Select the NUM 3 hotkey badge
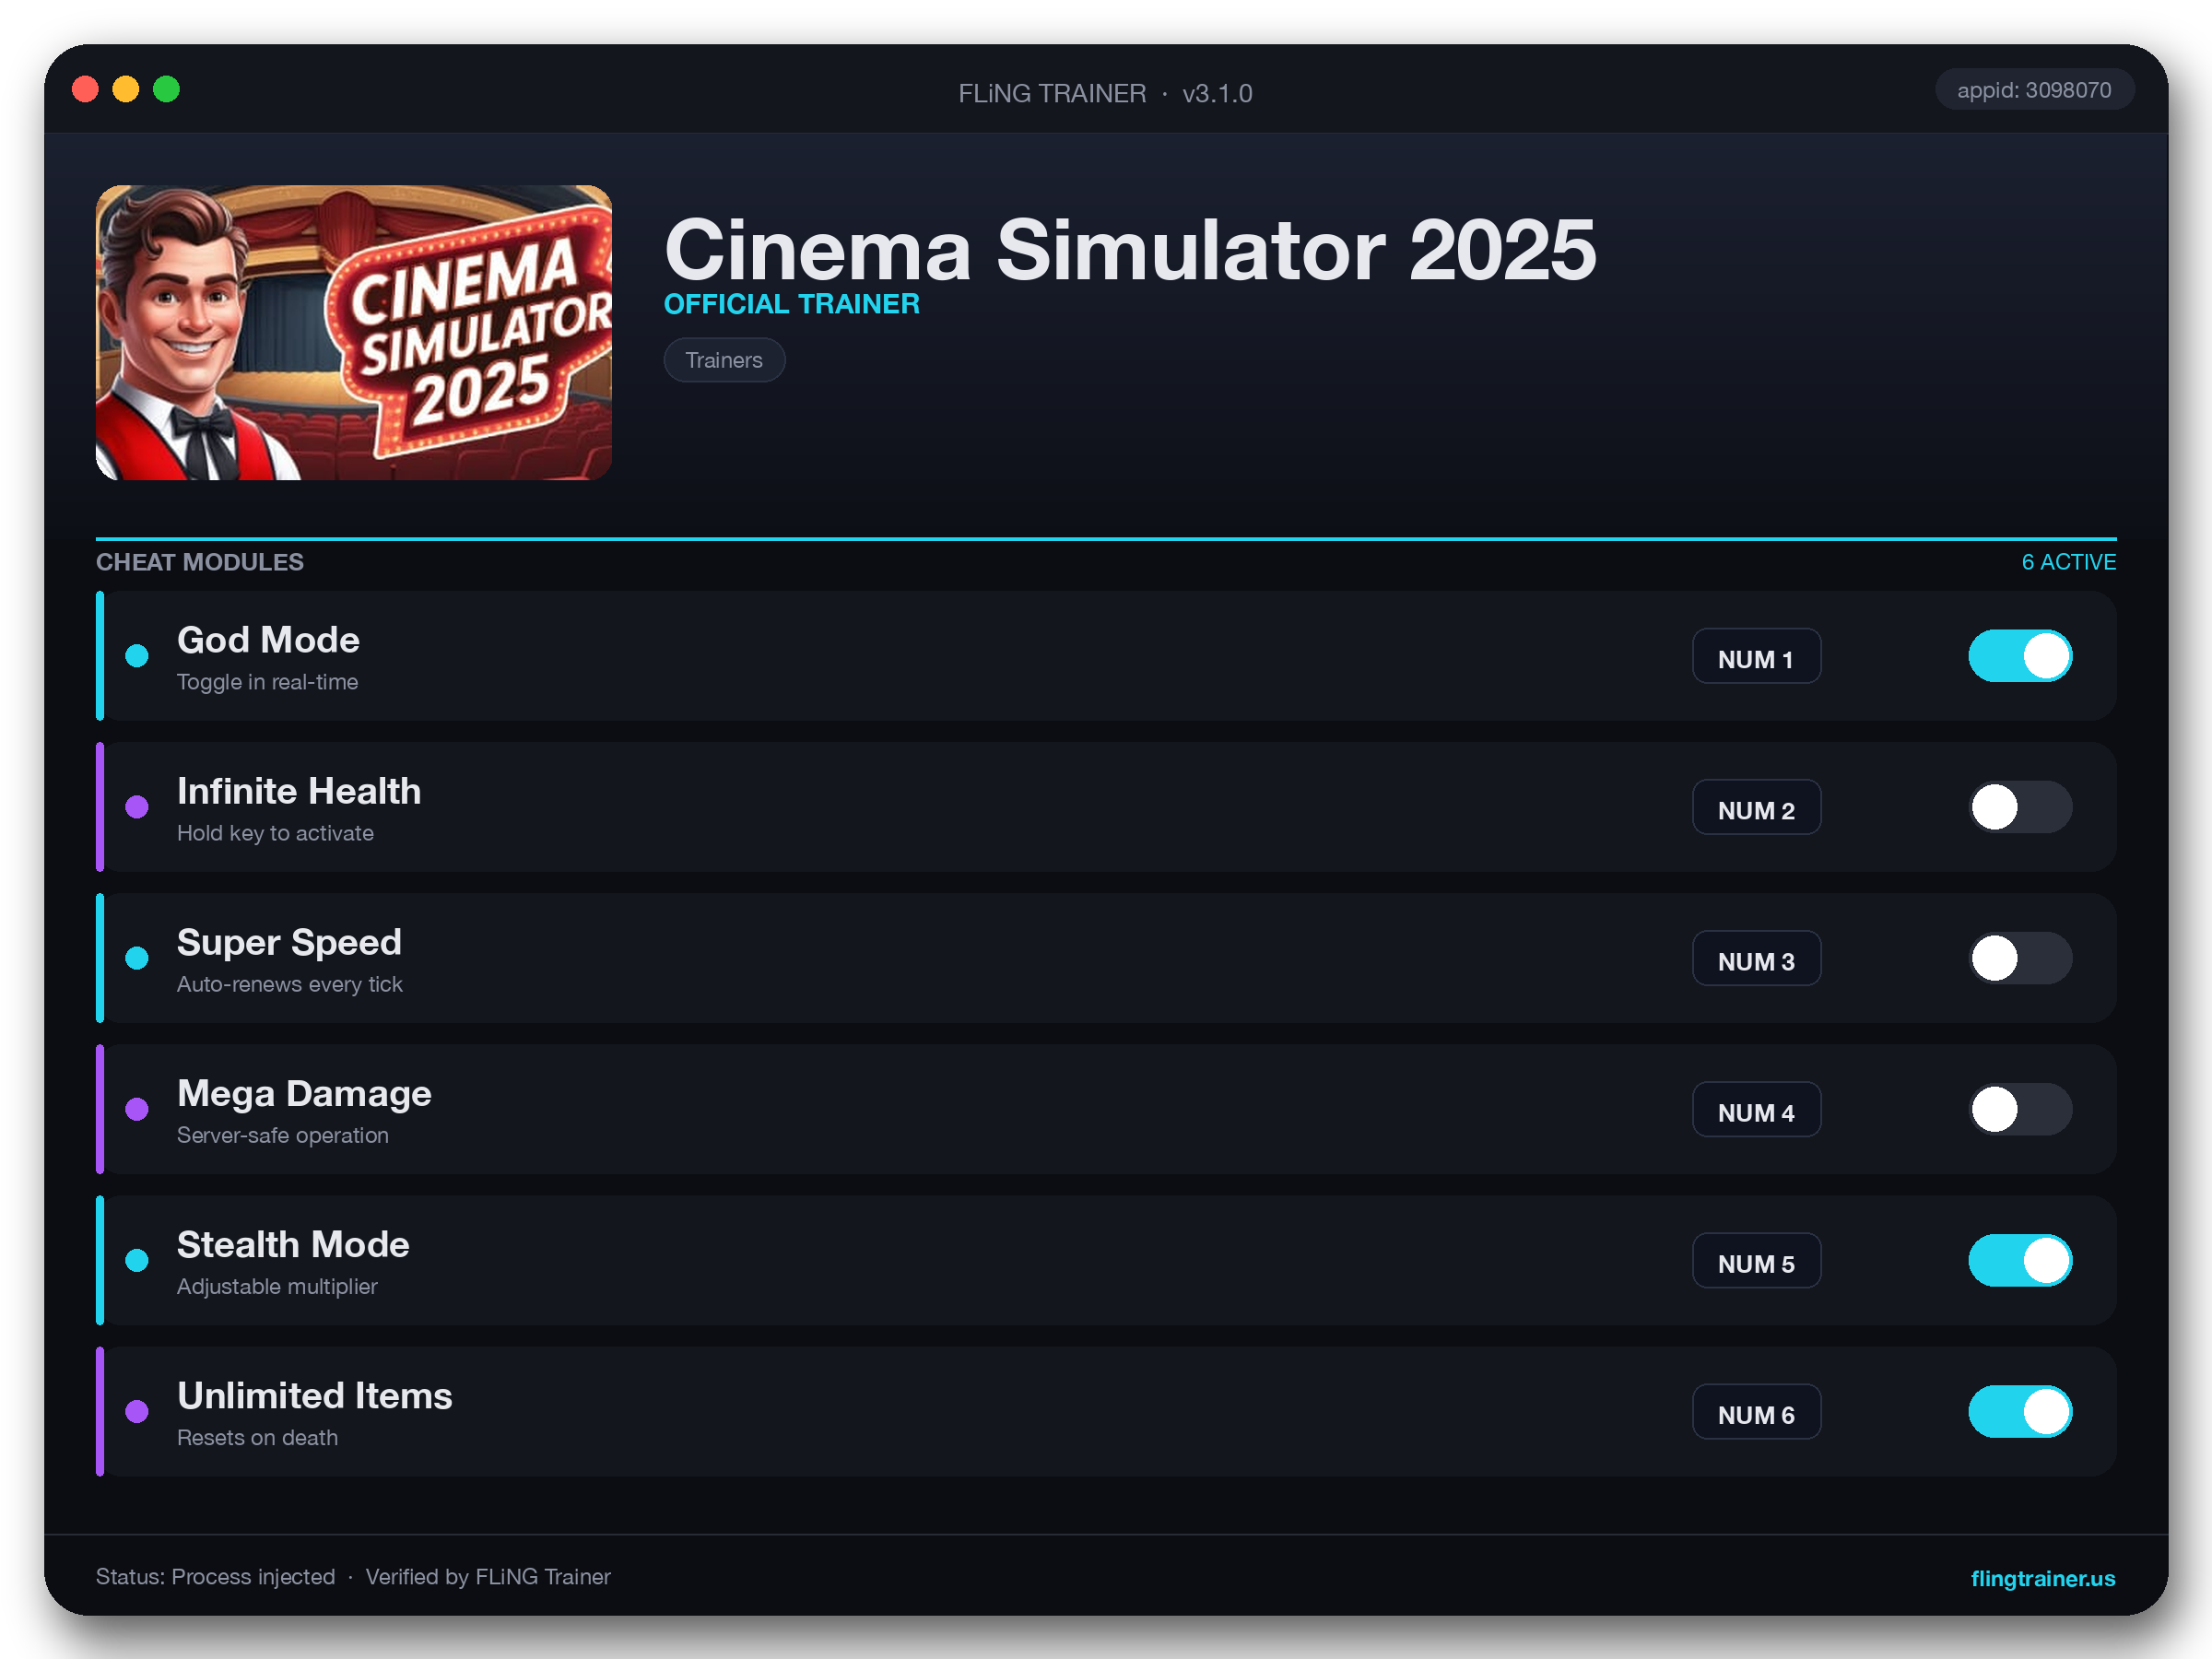Screen dimensions: 2212x1659 click(x=1756, y=958)
